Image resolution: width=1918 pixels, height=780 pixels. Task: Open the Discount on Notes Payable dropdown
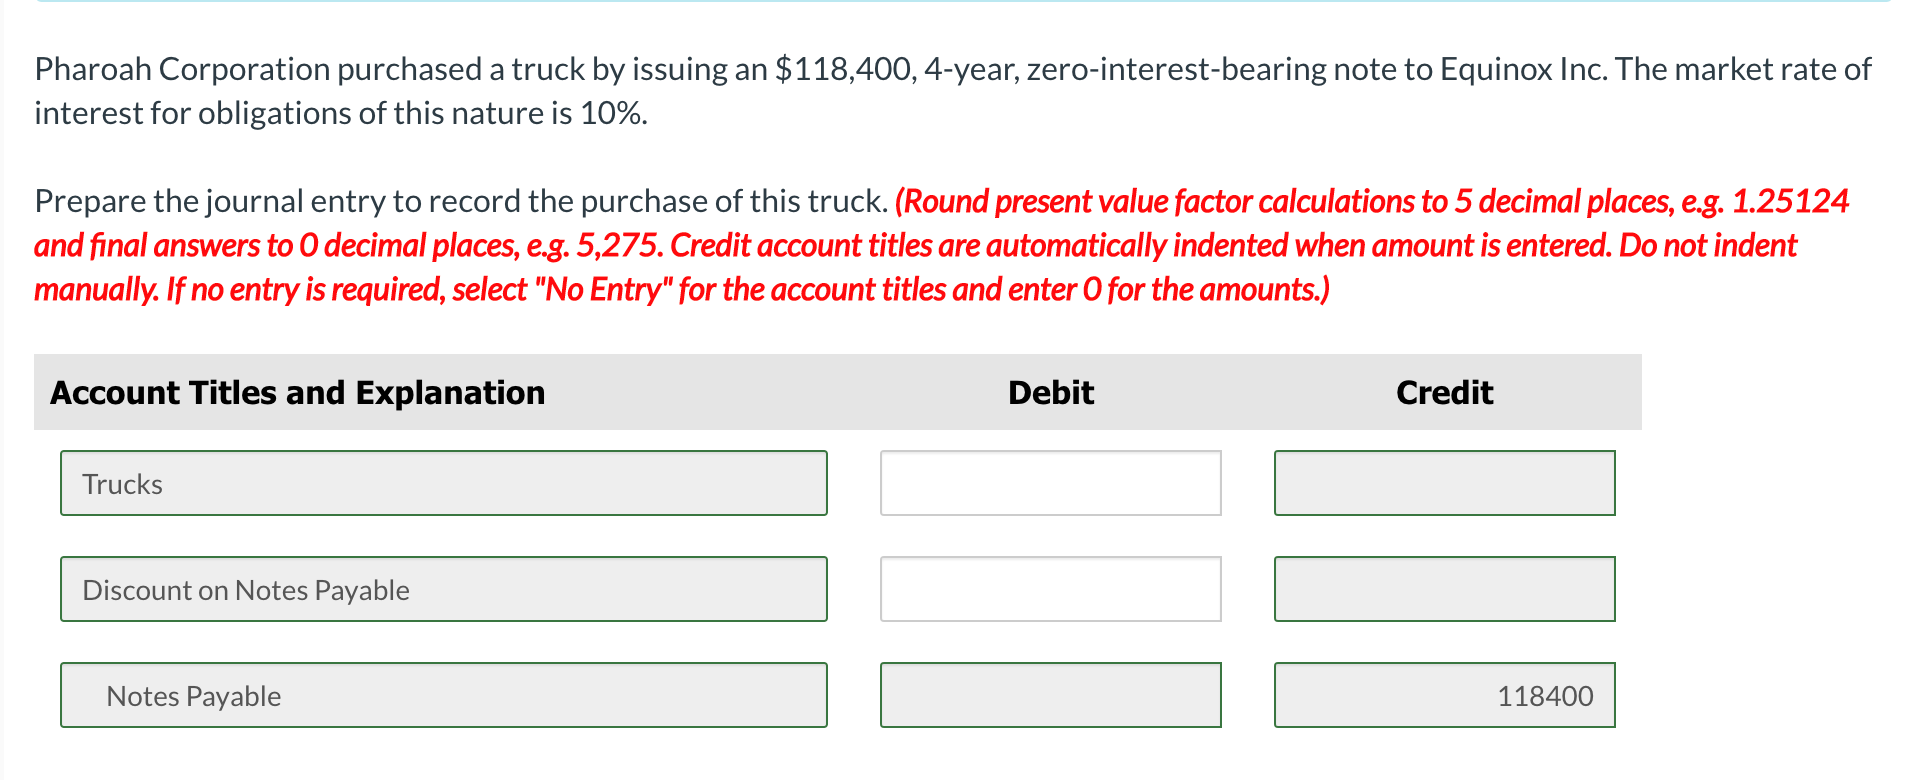pos(443,589)
